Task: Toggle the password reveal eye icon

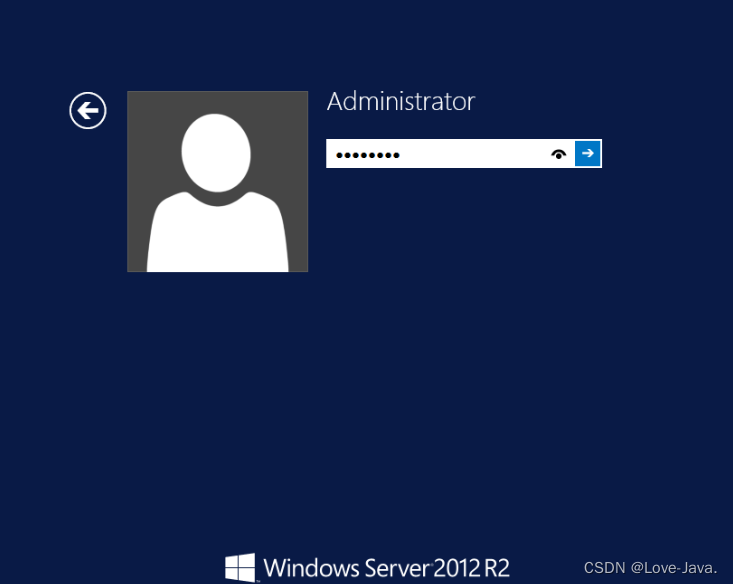Action: point(559,154)
